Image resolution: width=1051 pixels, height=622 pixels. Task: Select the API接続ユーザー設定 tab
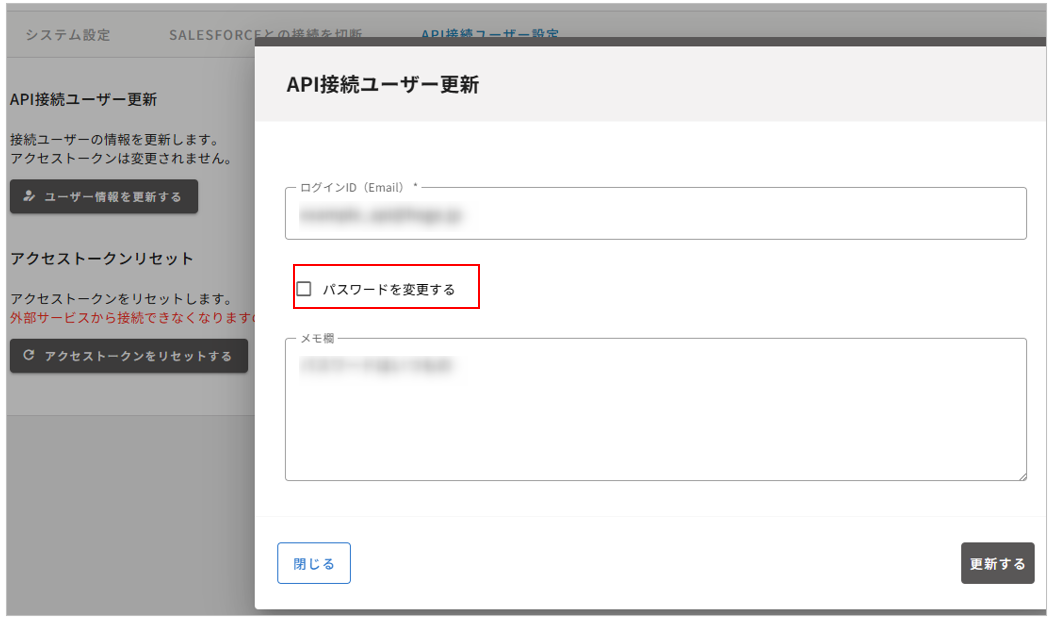click(x=489, y=34)
